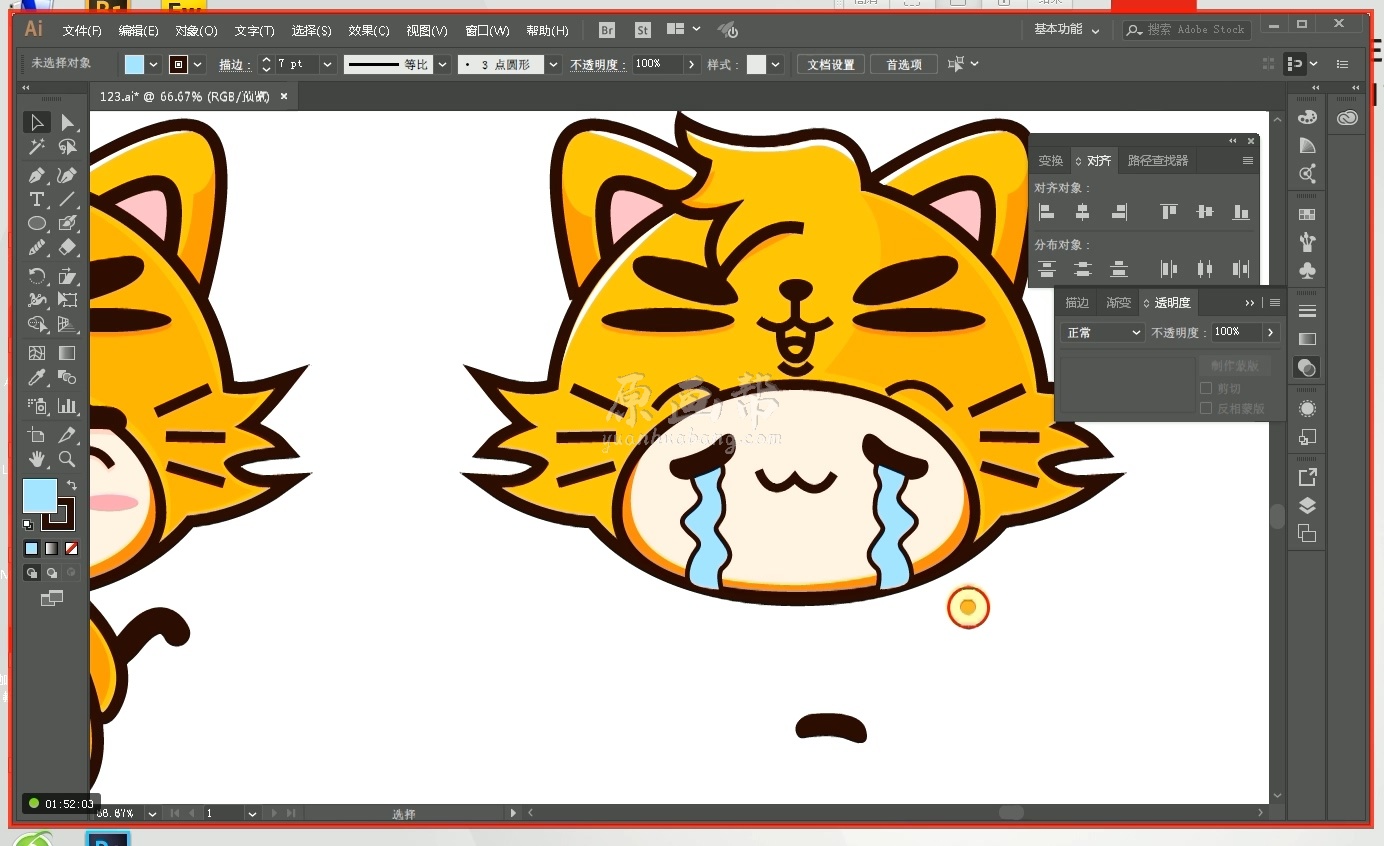Pick the Blend tool
The height and width of the screenshot is (846, 1384).
click(67, 377)
